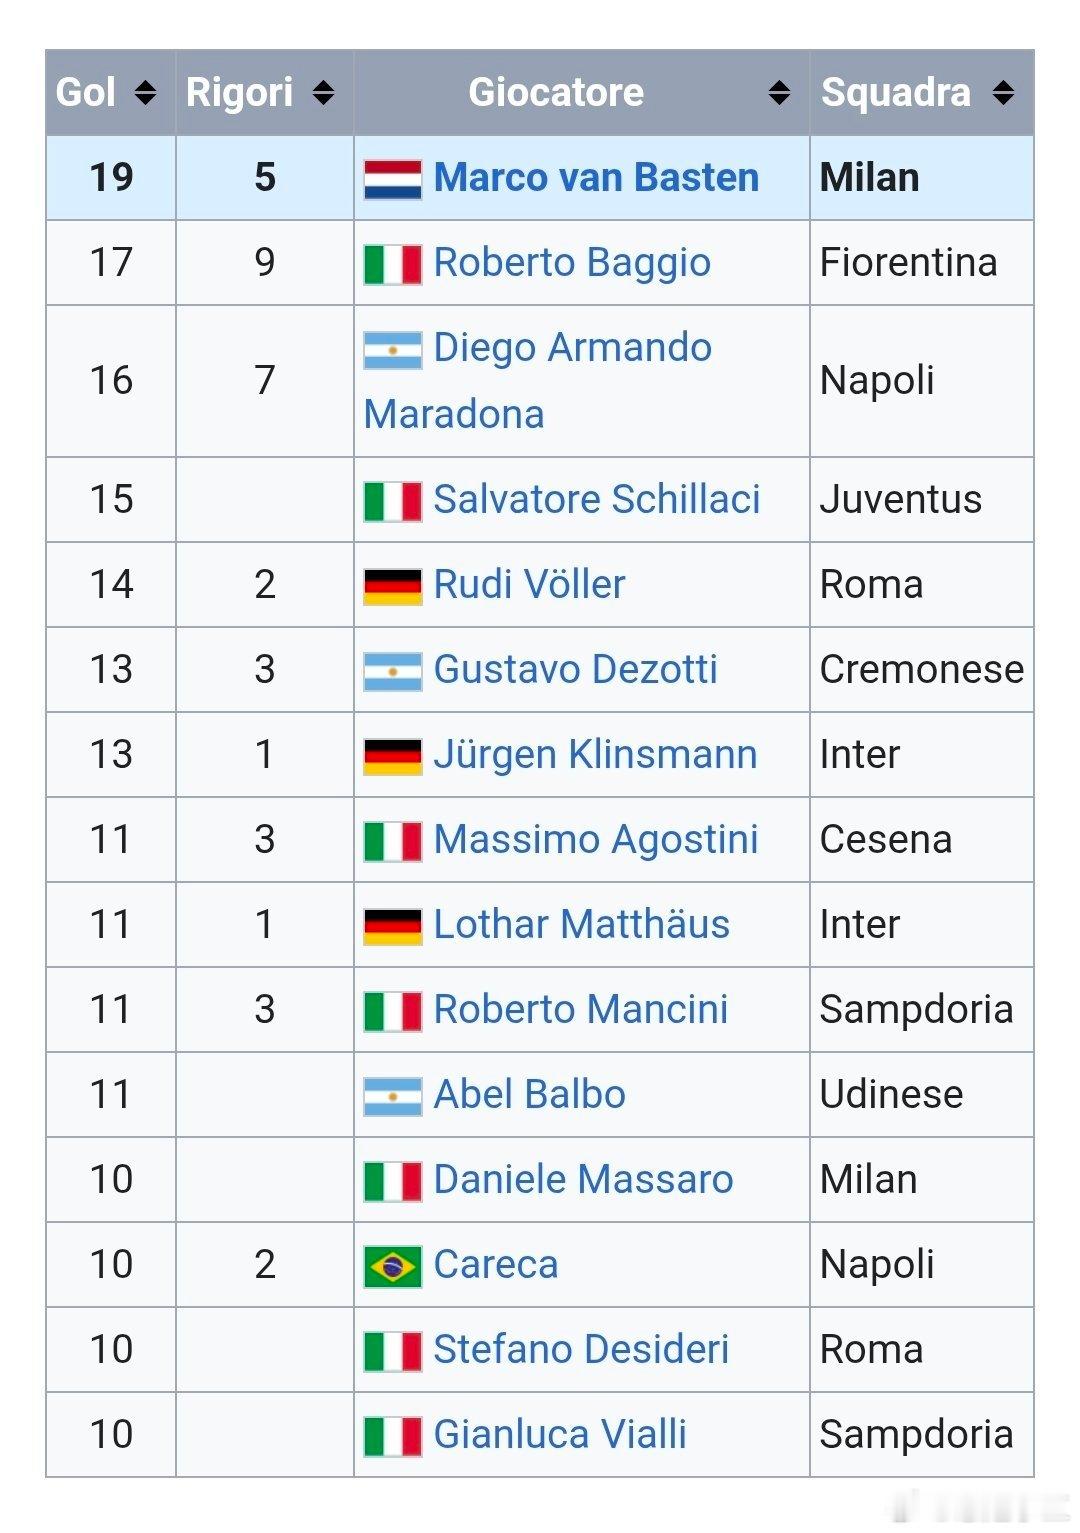Viewport: 1080px width, 1533px height.
Task: Open the Daniele Massaro link
Action: (583, 1179)
